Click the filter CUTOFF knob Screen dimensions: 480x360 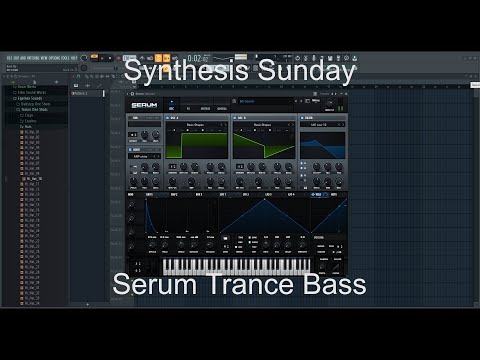click(x=316, y=166)
